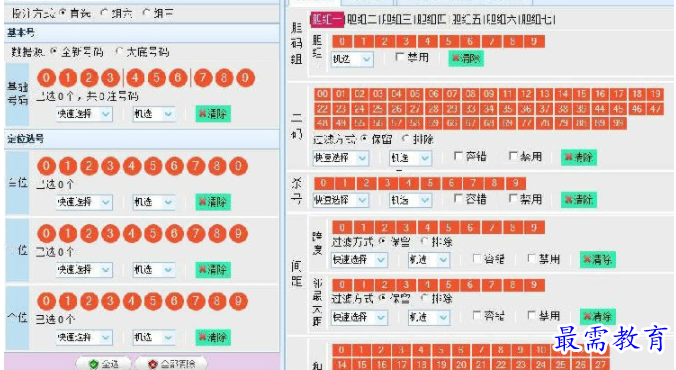Select two-digit code 00 in 二码 grid
The image size is (676, 370).
pyautogui.click(x=322, y=94)
